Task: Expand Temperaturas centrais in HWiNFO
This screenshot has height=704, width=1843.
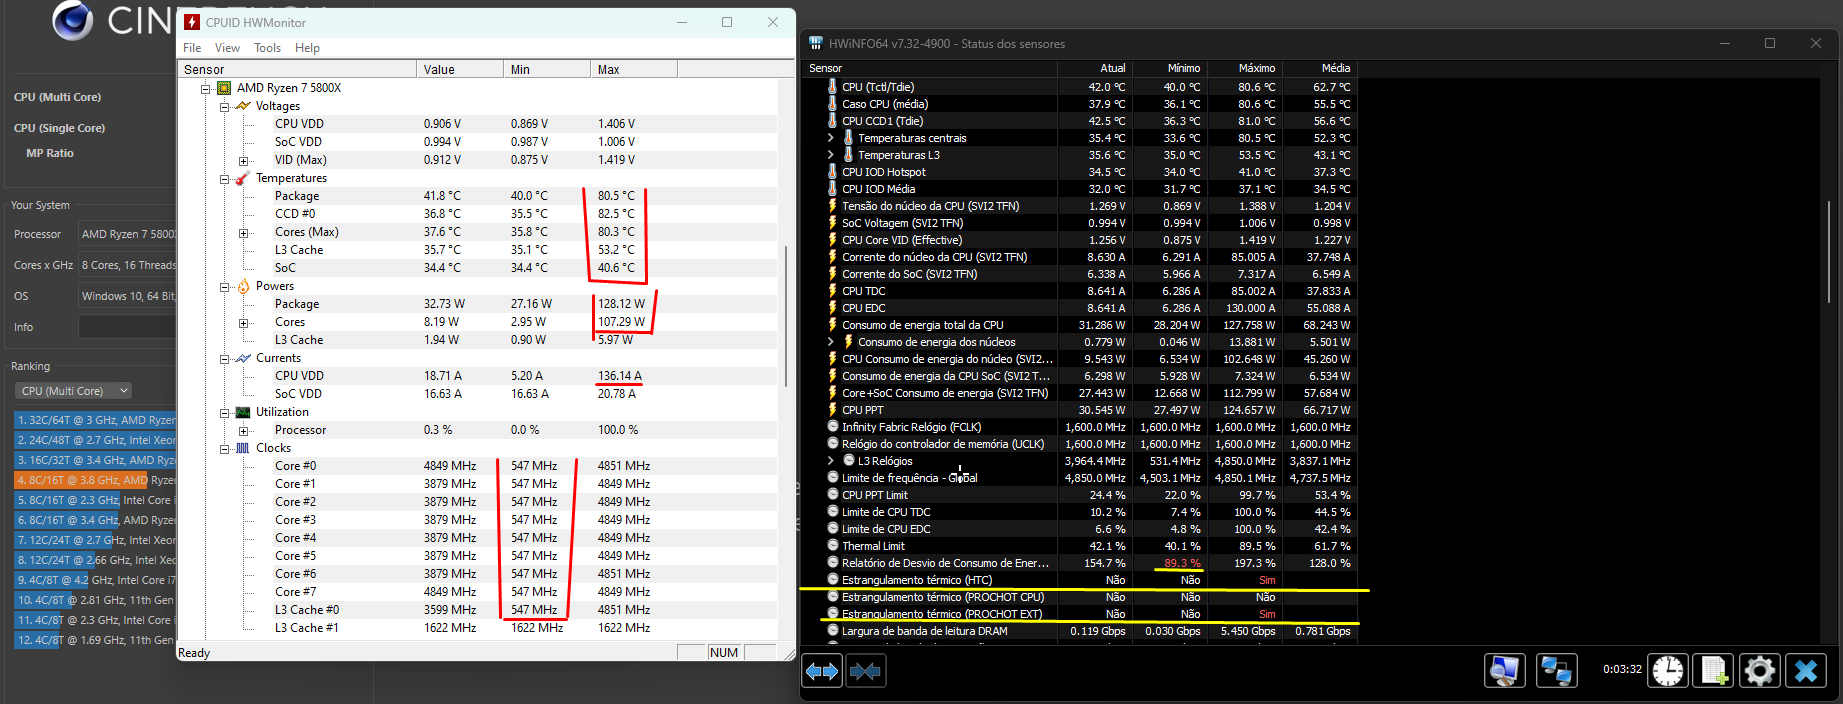Action: [x=830, y=138]
